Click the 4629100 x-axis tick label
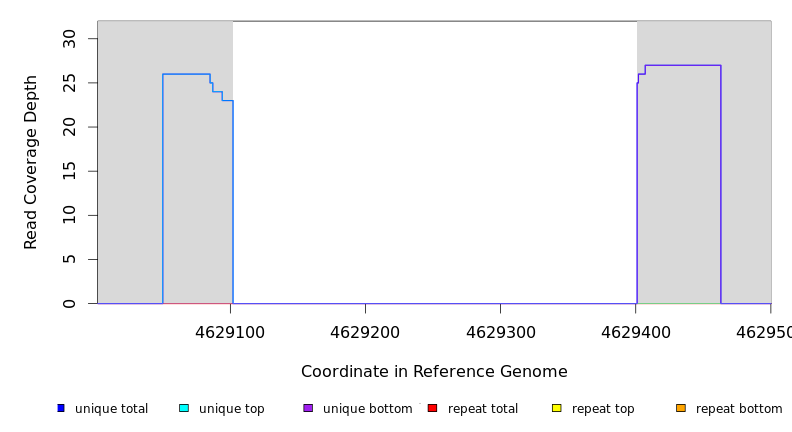 coord(230,332)
